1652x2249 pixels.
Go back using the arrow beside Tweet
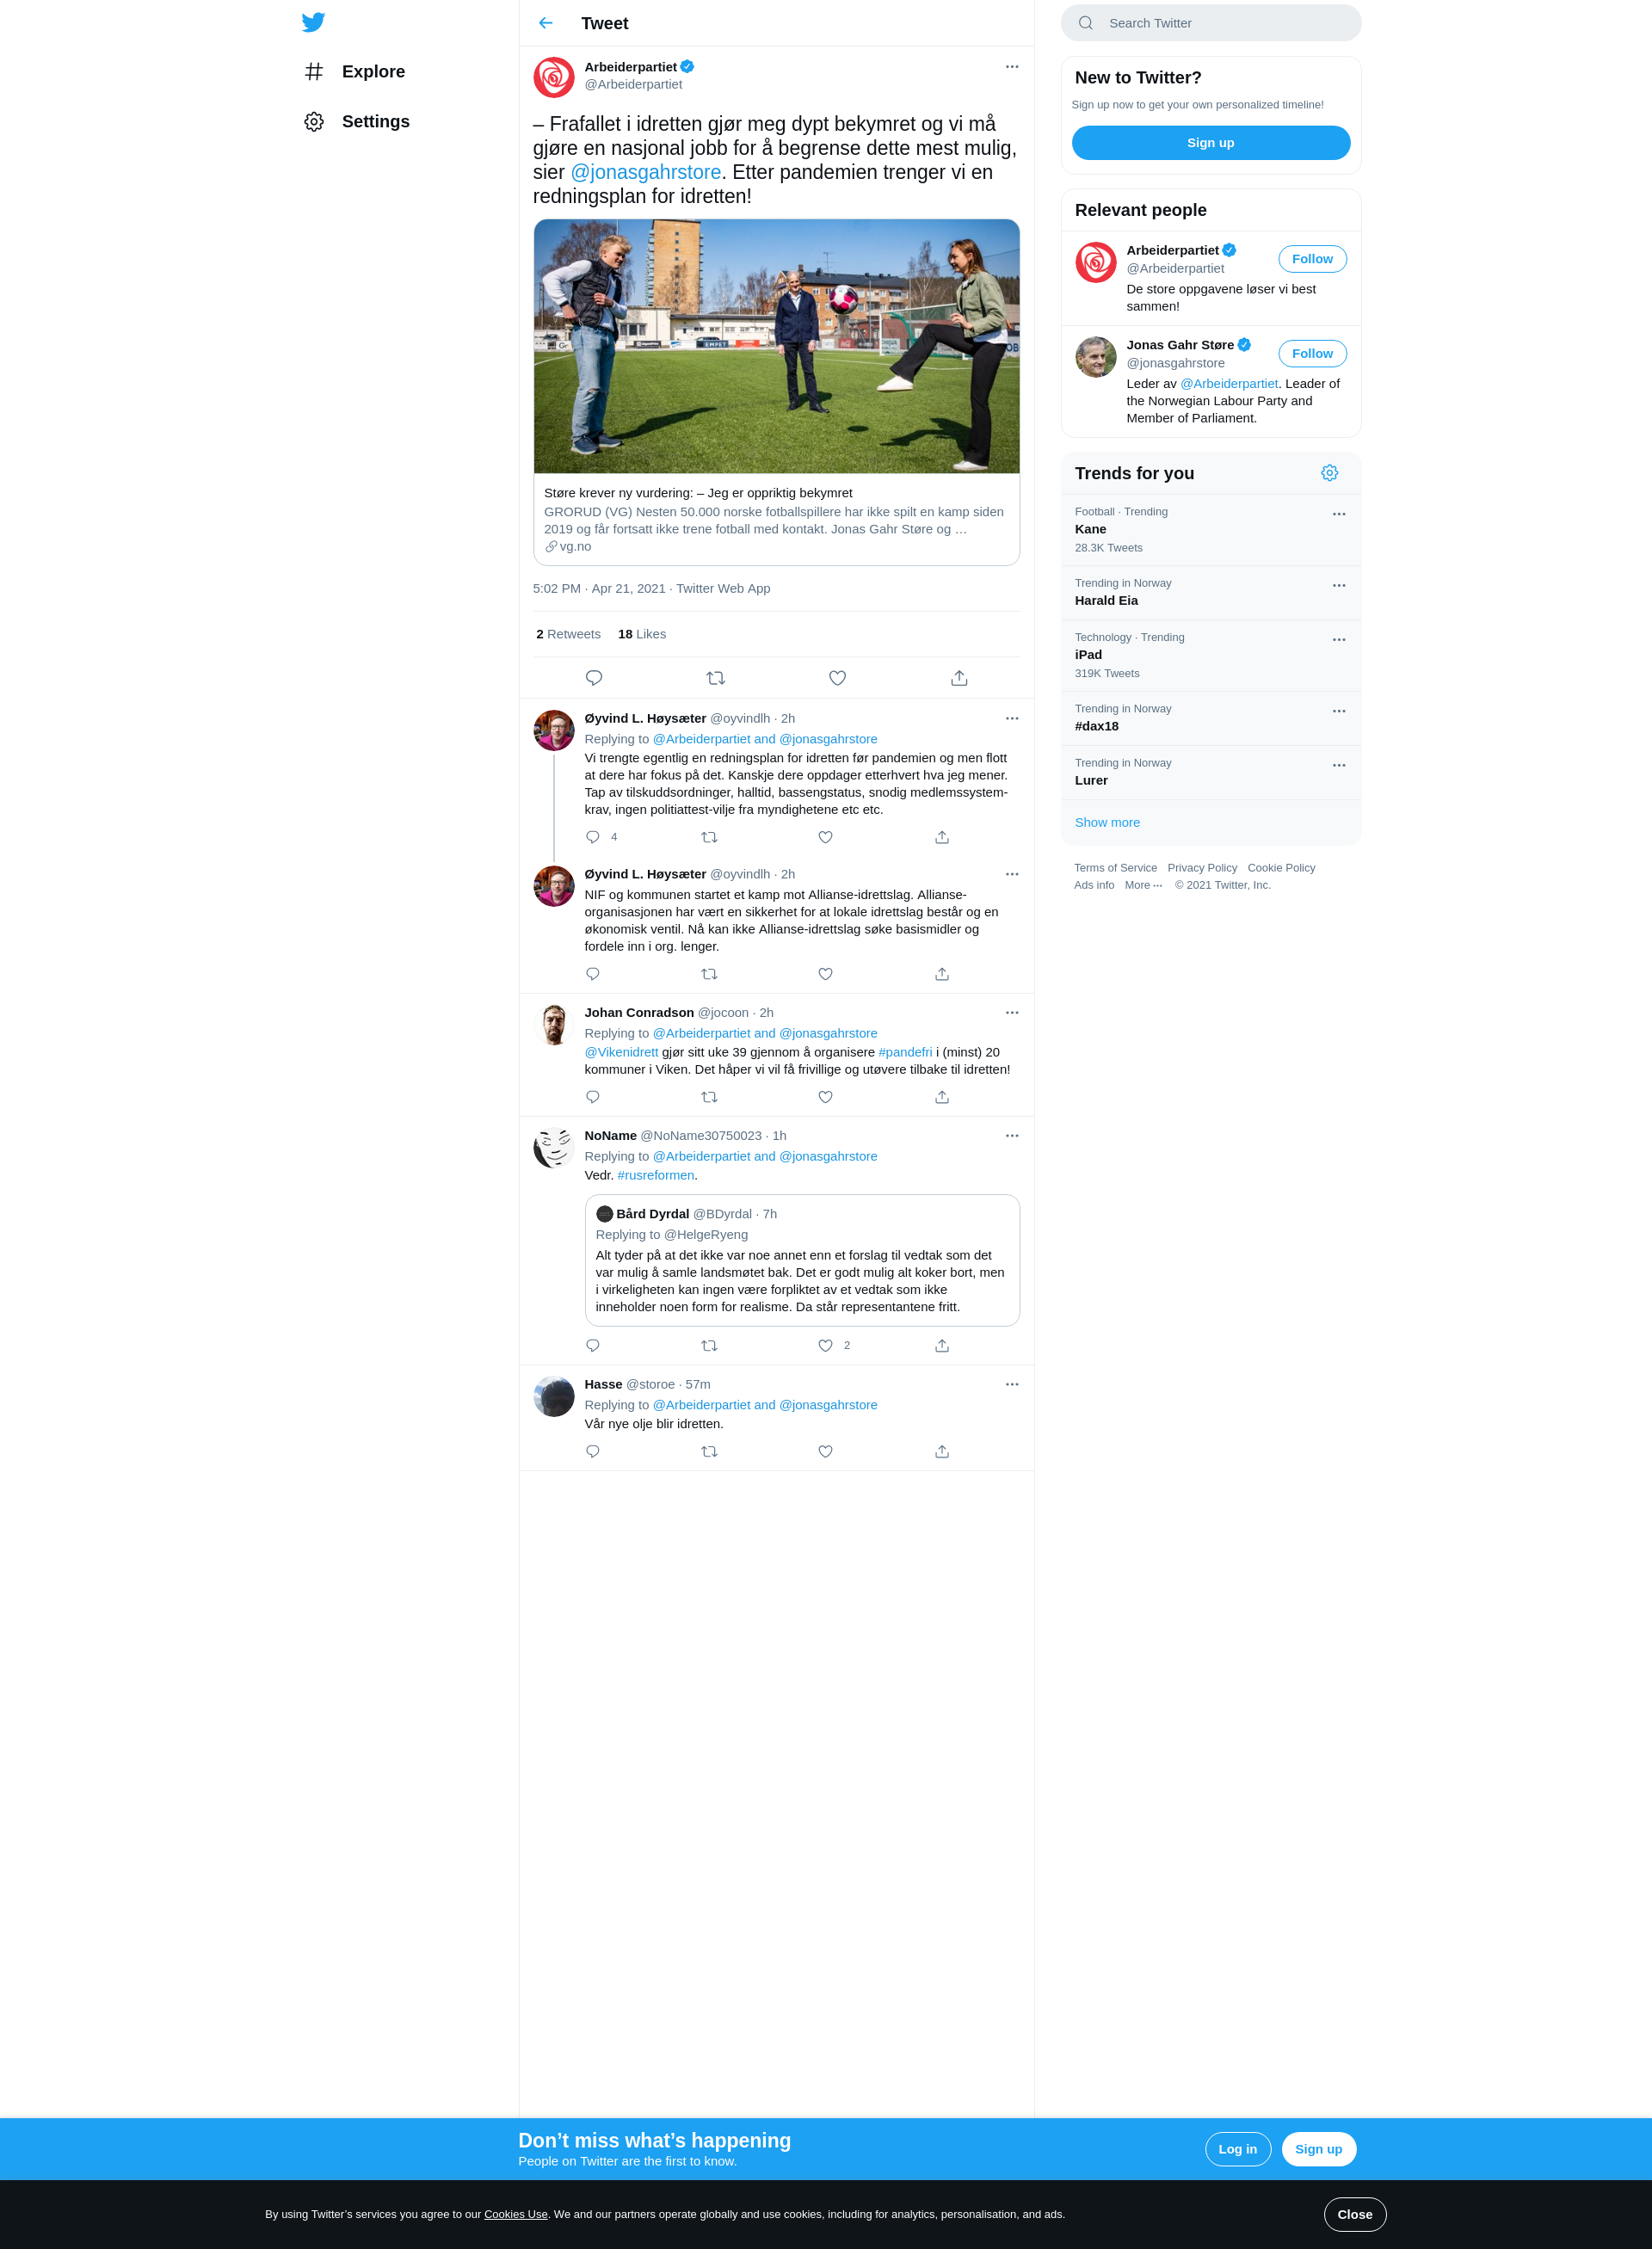click(546, 23)
